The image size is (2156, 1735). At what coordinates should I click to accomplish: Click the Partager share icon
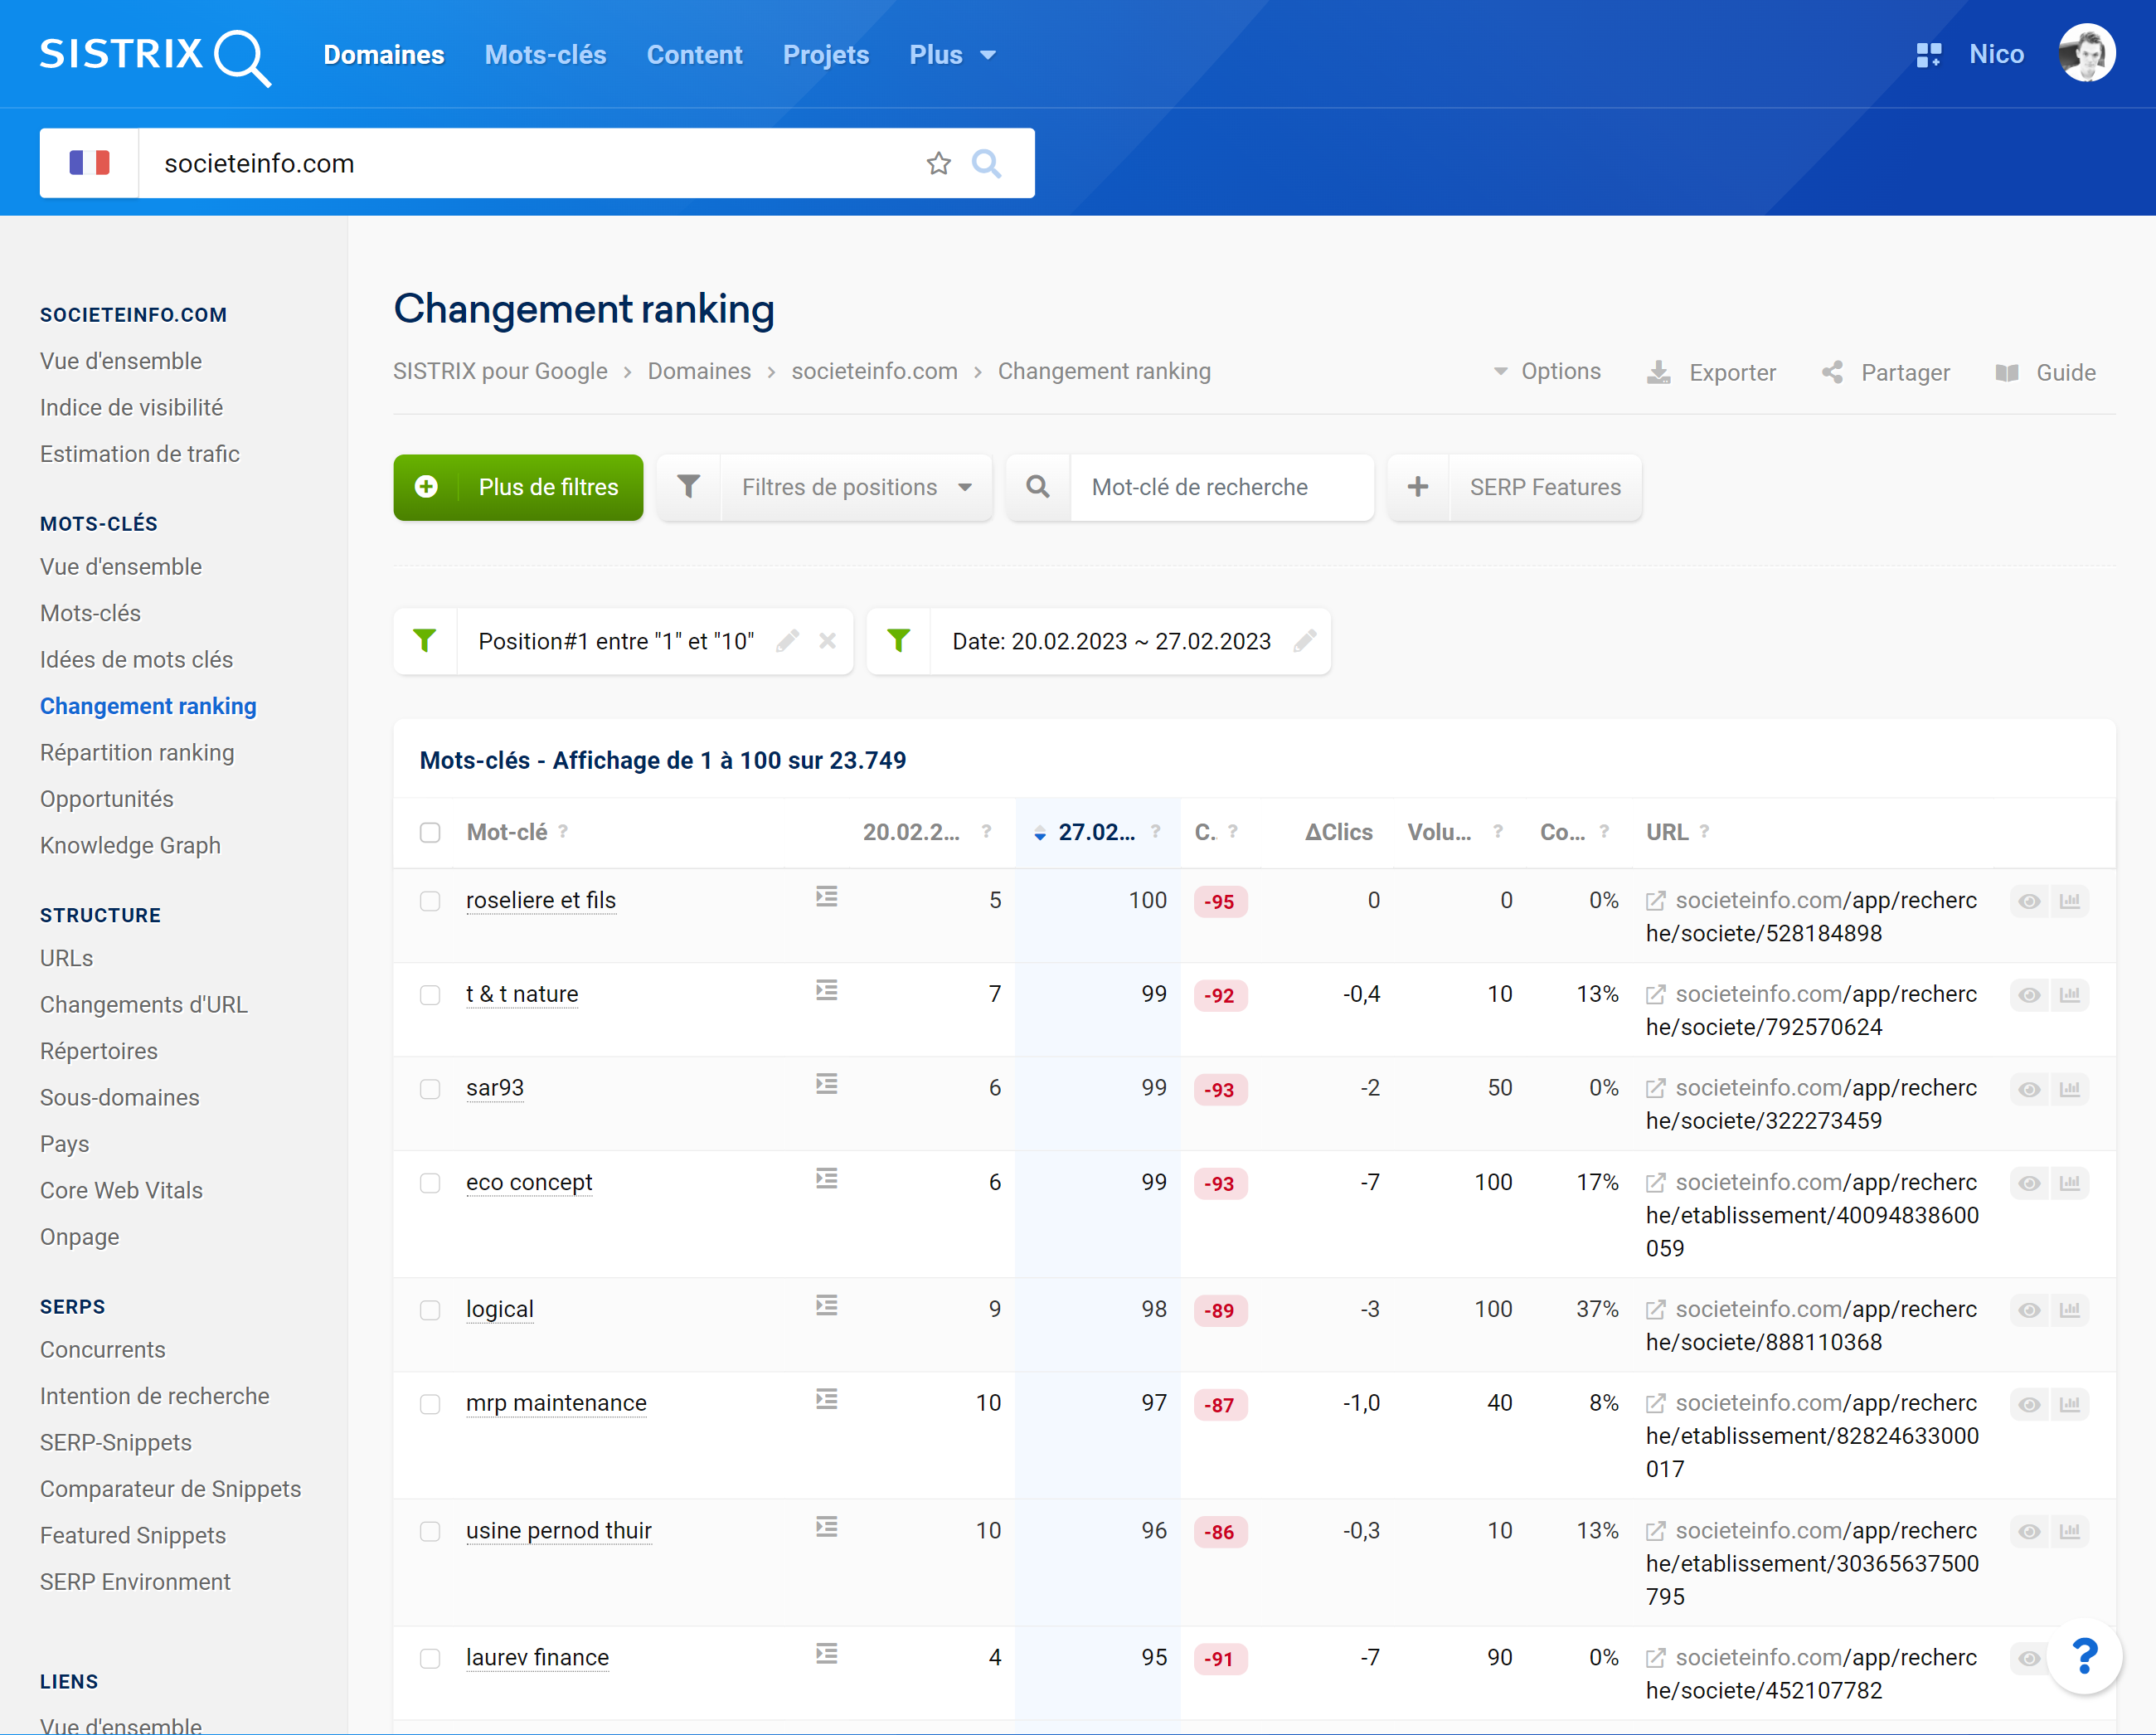(x=1832, y=373)
